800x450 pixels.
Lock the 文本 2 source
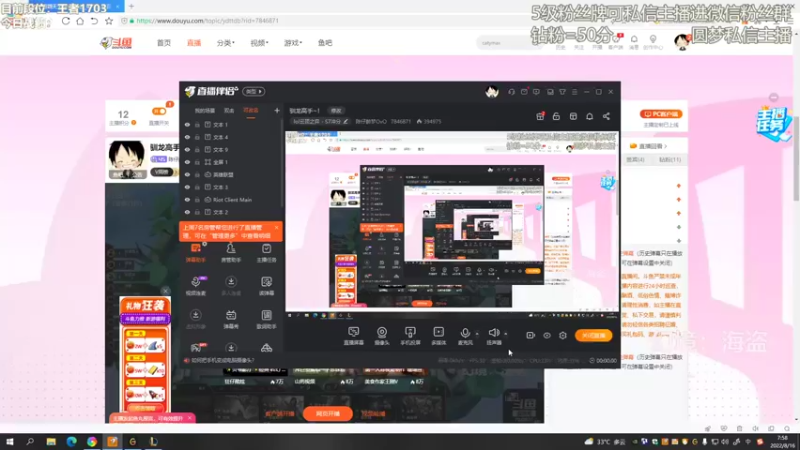(197, 212)
